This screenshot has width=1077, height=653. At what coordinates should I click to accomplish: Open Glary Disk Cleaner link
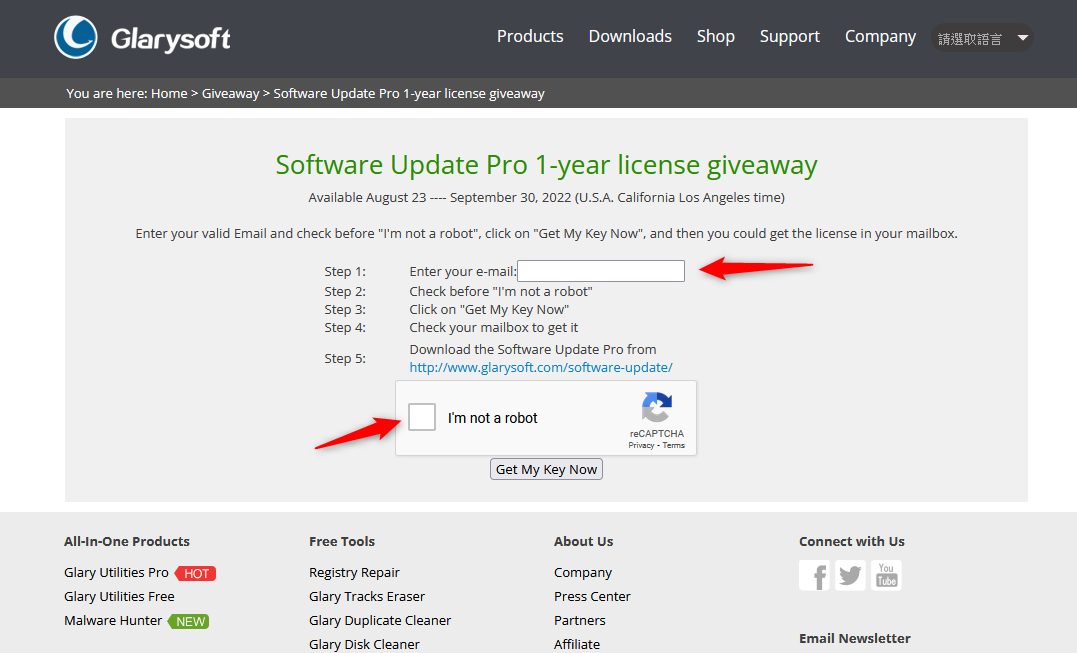pos(364,644)
